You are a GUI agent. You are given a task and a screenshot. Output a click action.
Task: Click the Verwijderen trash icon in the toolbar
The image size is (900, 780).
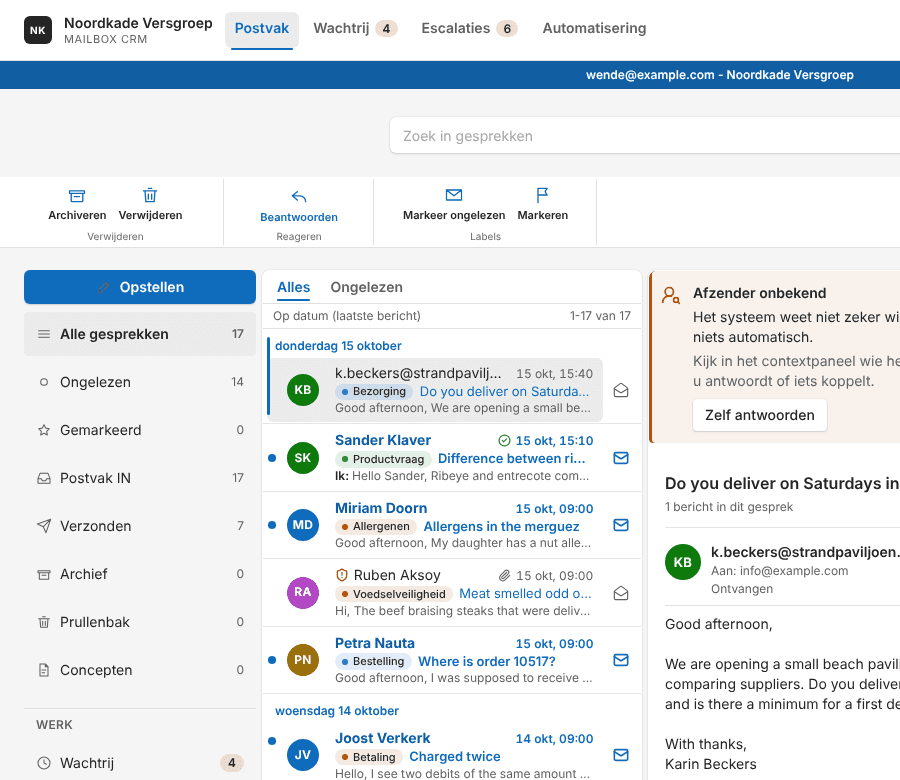click(x=150, y=195)
